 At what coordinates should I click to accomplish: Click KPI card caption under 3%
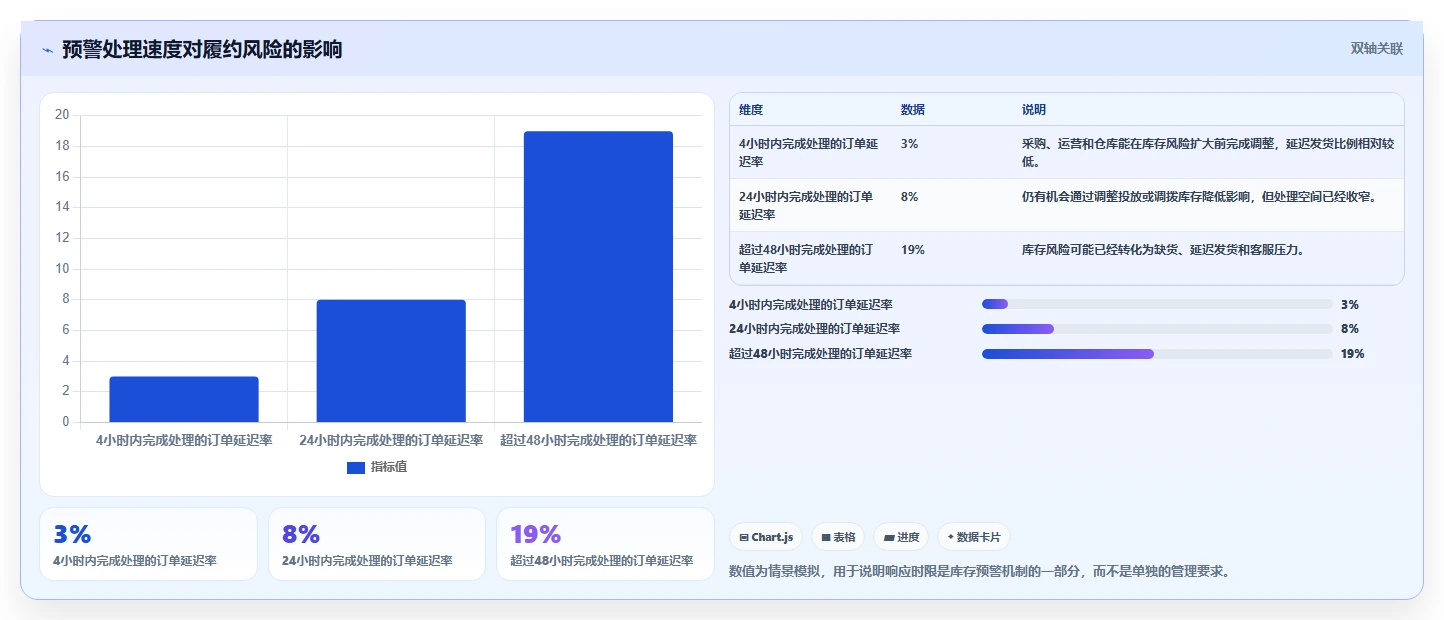pos(135,561)
